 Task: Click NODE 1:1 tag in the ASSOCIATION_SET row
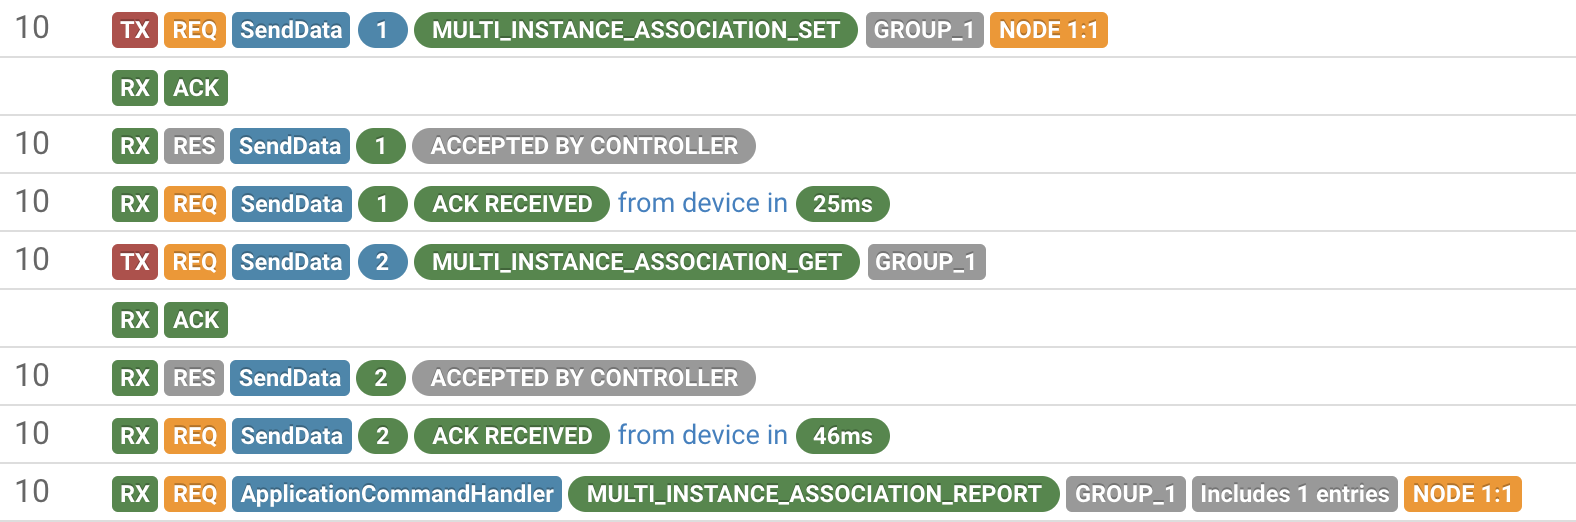tap(1048, 30)
